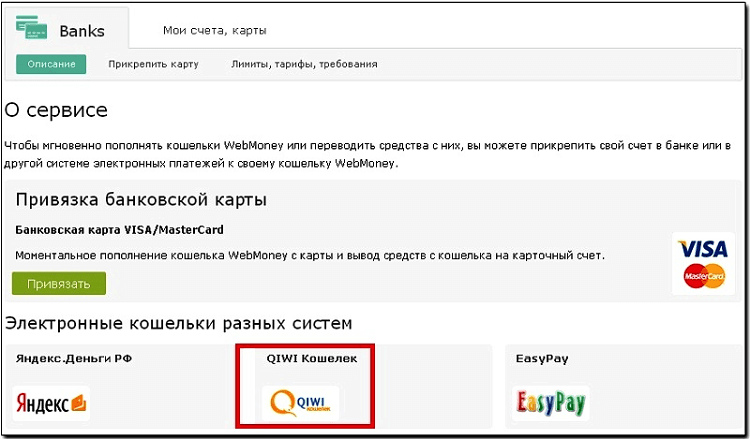Open Лимиты, тарифы, требования section
This screenshot has height=439, width=750.
click(x=304, y=64)
